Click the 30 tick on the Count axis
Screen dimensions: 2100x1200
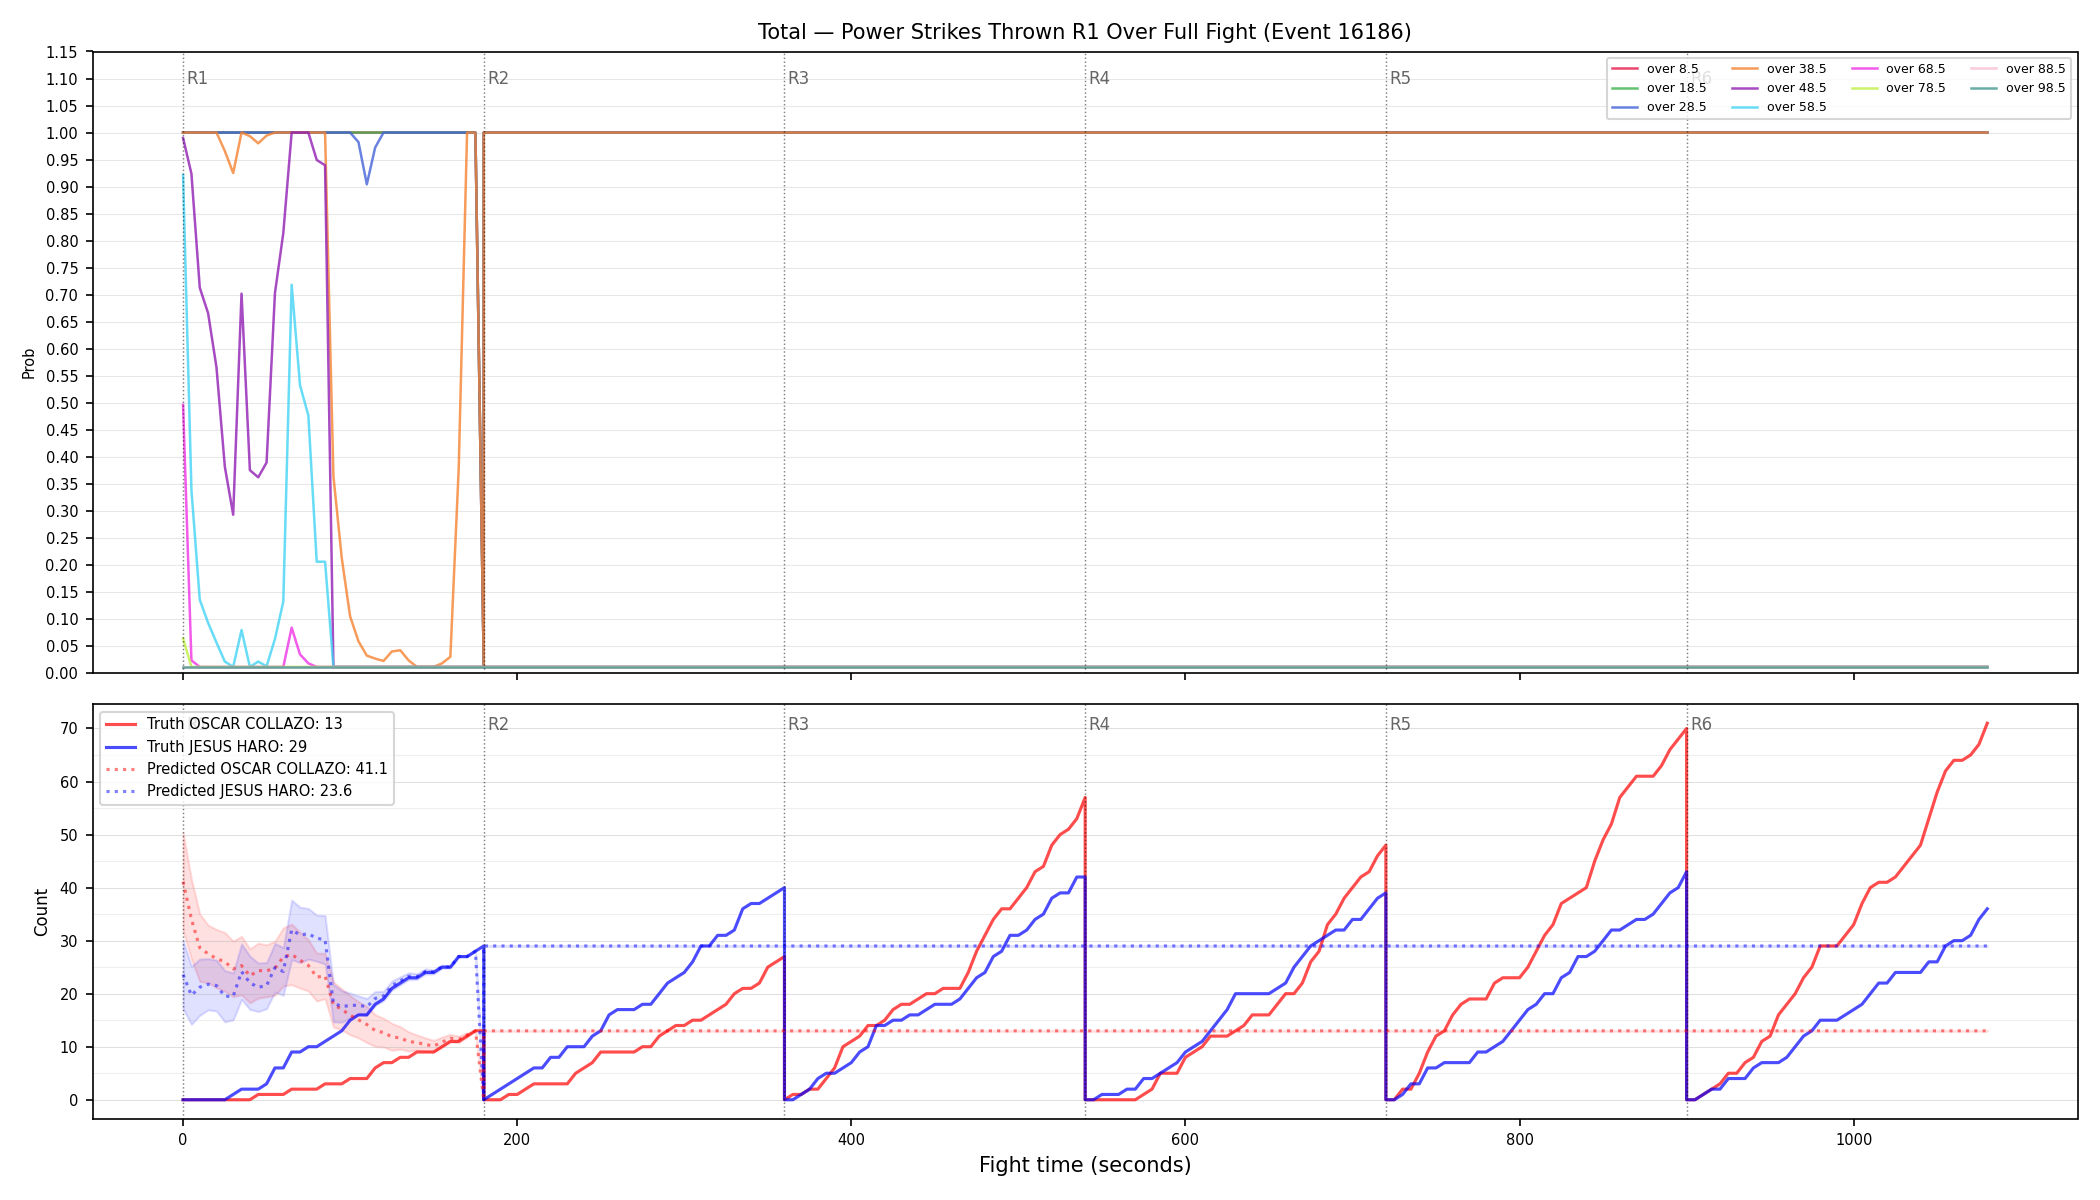point(68,941)
